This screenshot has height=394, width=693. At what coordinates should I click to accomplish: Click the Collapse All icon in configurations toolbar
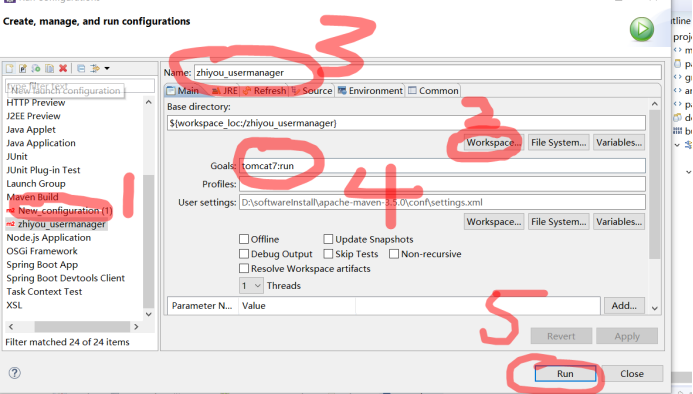[x=81, y=68]
